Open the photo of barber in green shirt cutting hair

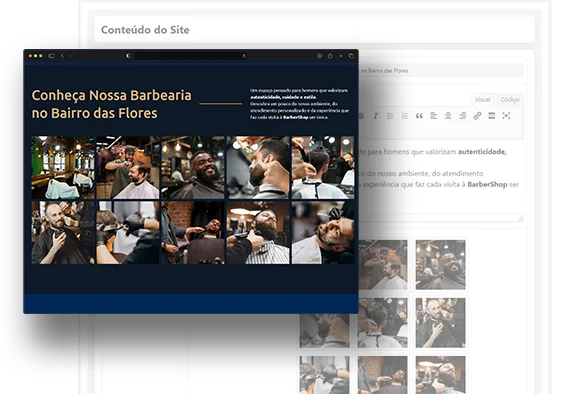click(128, 168)
